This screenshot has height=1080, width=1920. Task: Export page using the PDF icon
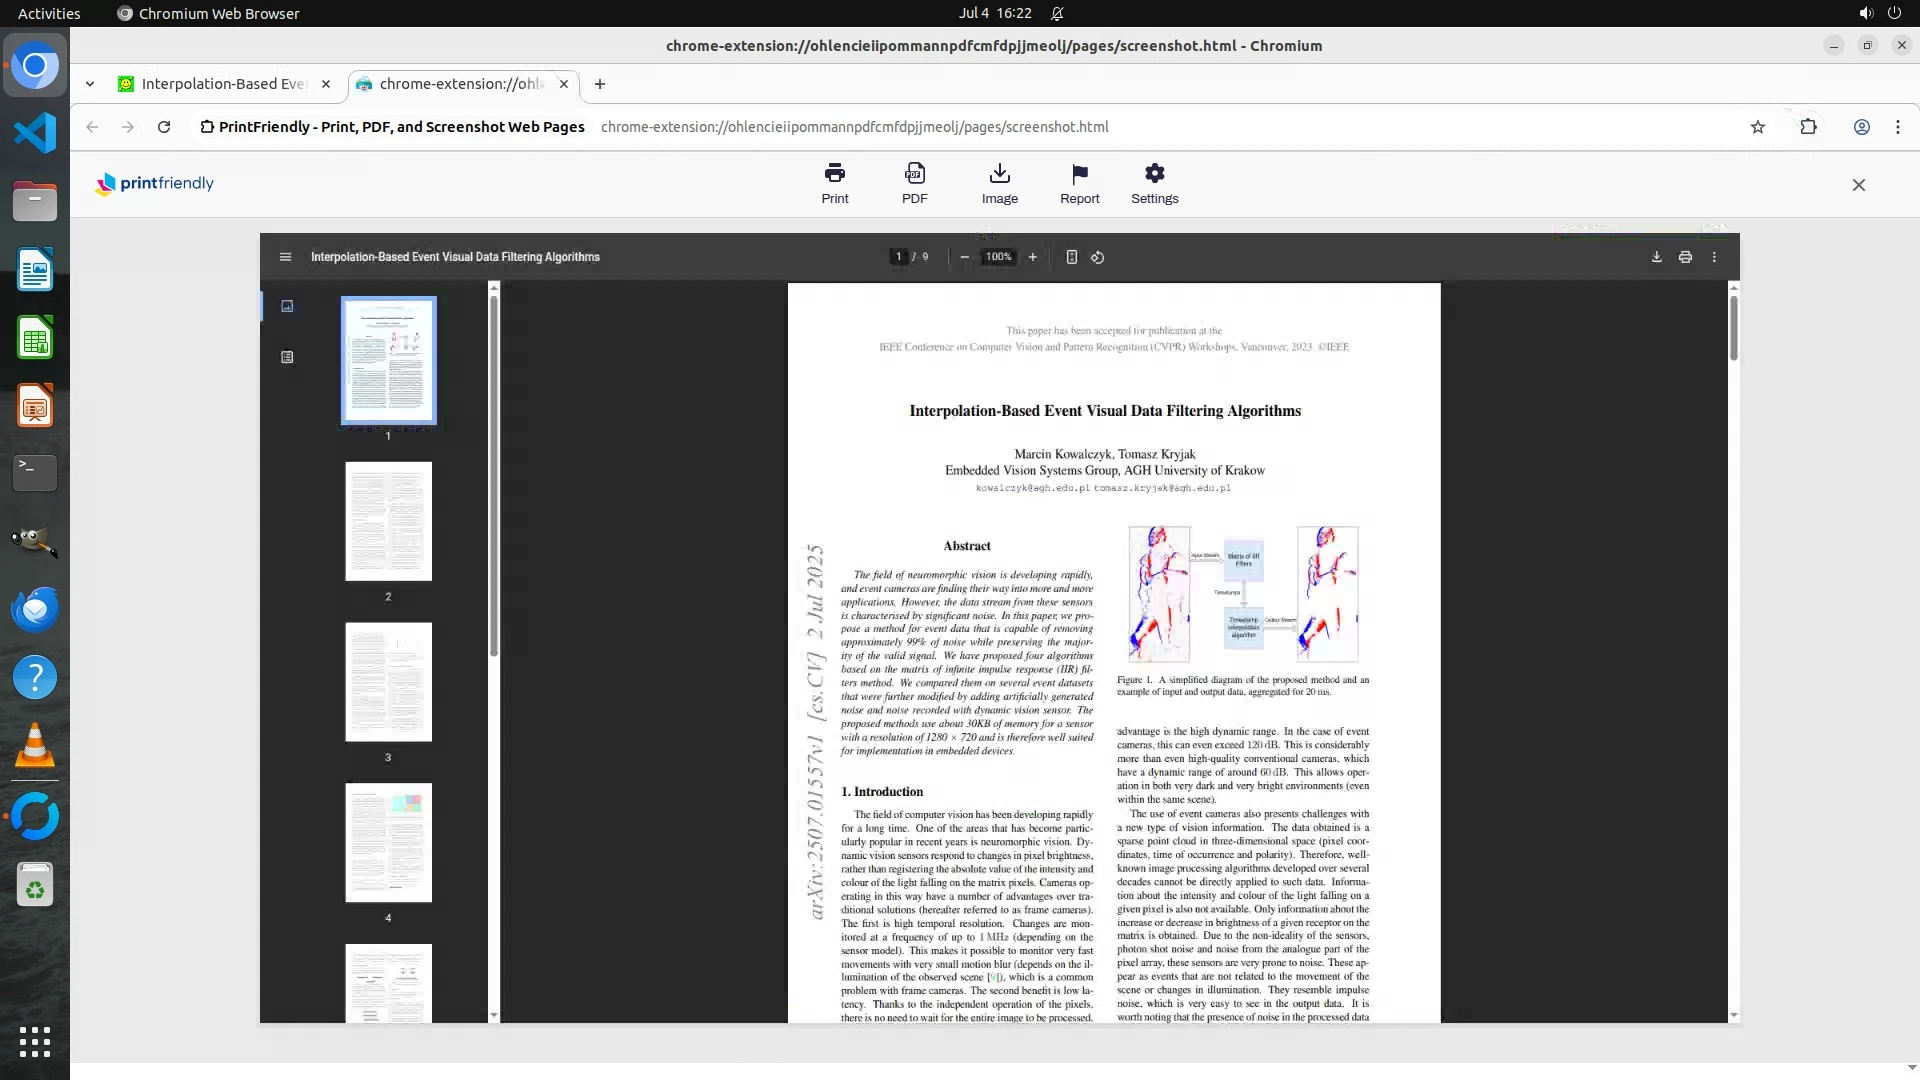coord(914,174)
